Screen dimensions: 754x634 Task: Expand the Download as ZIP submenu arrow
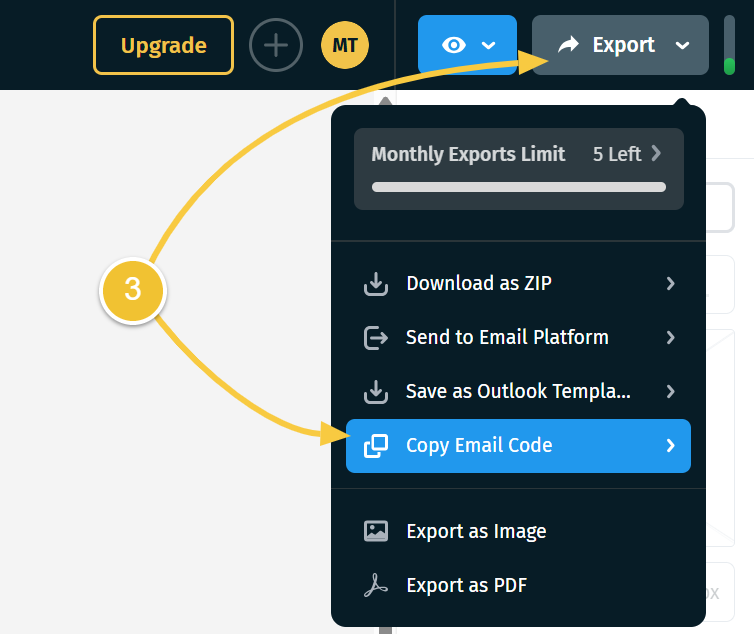click(671, 284)
